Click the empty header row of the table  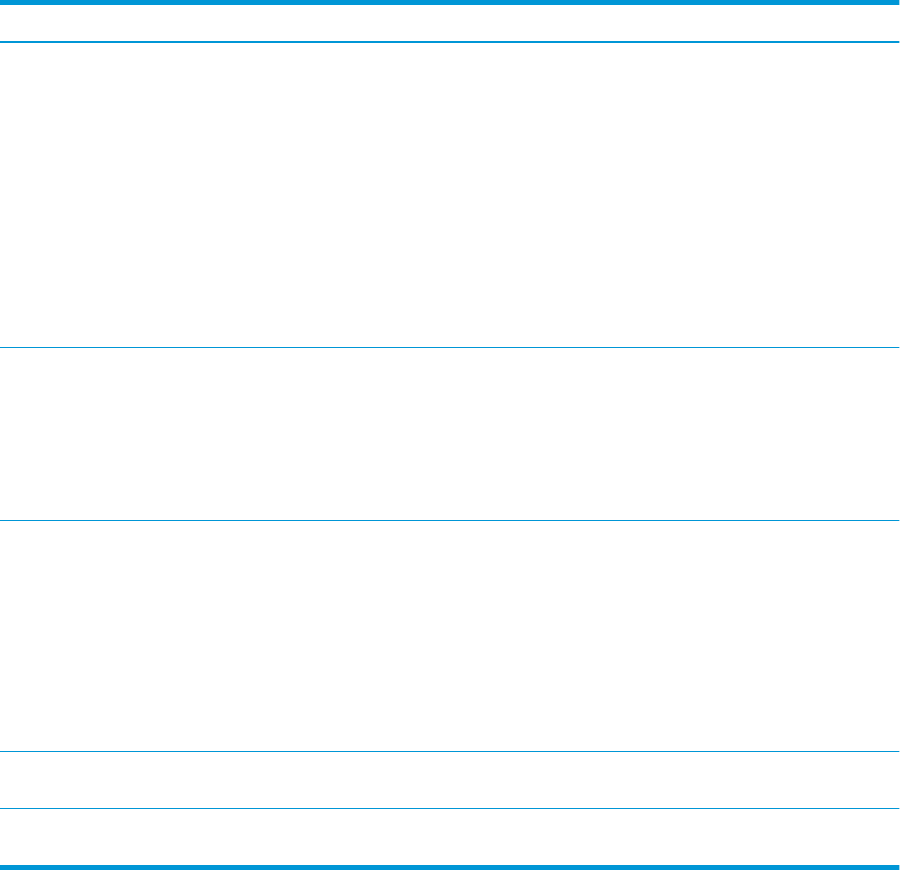coord(450,23)
